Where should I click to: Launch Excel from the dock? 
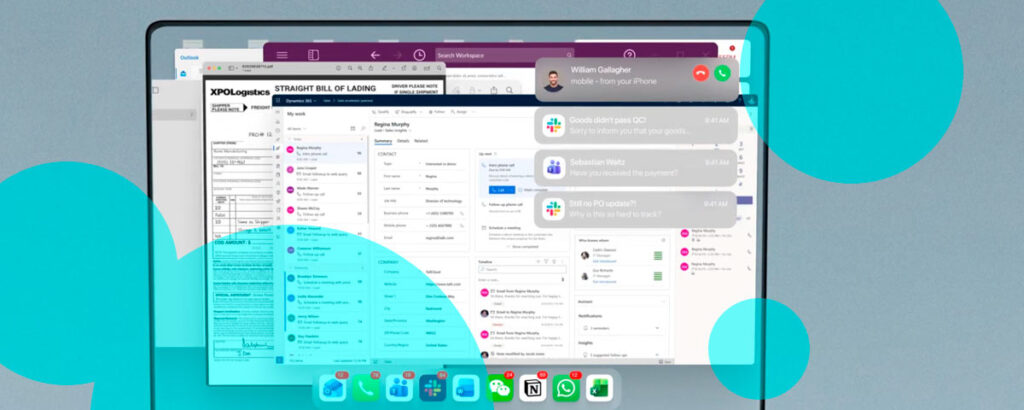tap(600, 388)
